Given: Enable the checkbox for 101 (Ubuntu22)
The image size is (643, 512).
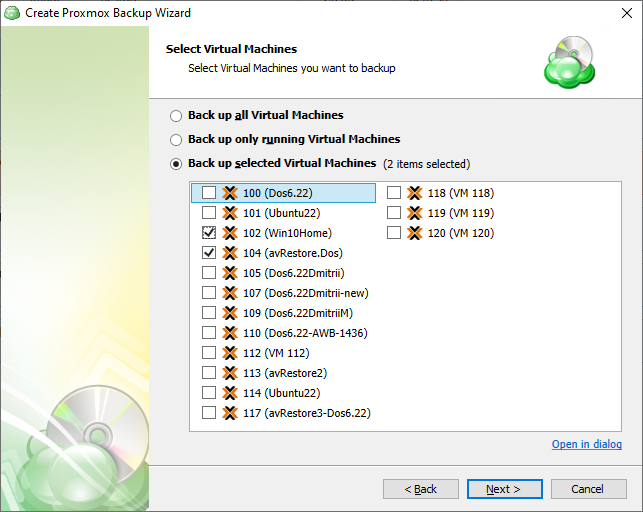Looking at the screenshot, I should click(x=209, y=213).
